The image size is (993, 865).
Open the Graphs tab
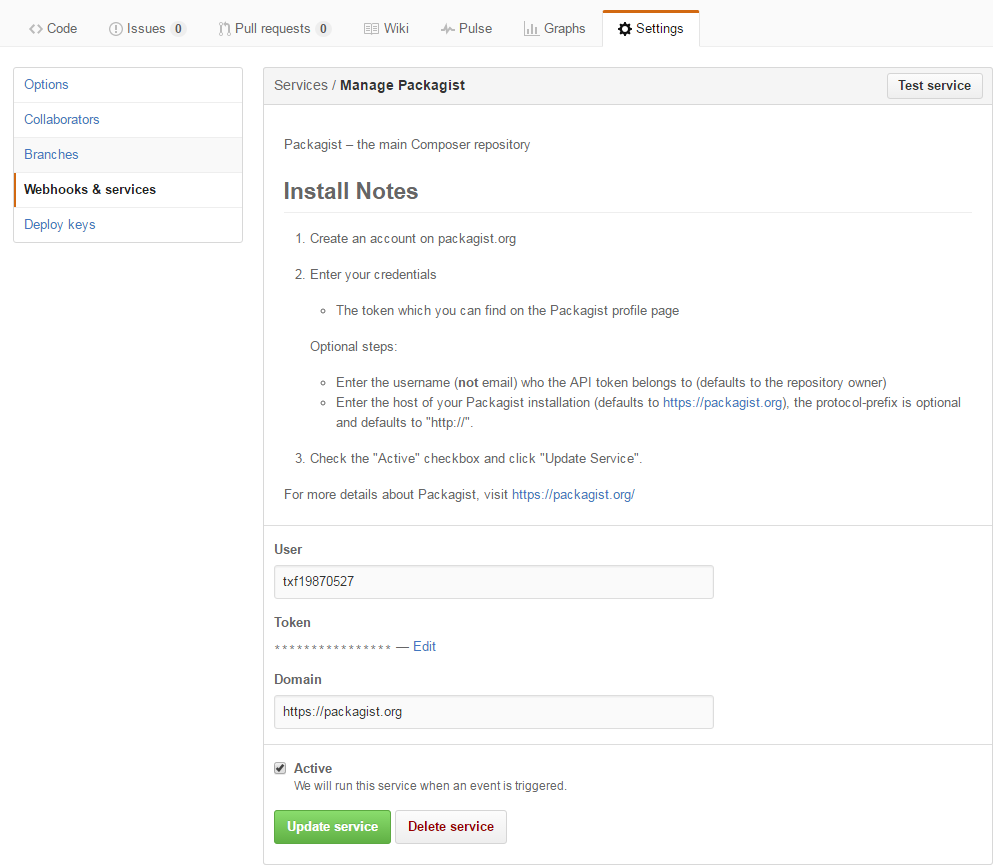(x=555, y=28)
